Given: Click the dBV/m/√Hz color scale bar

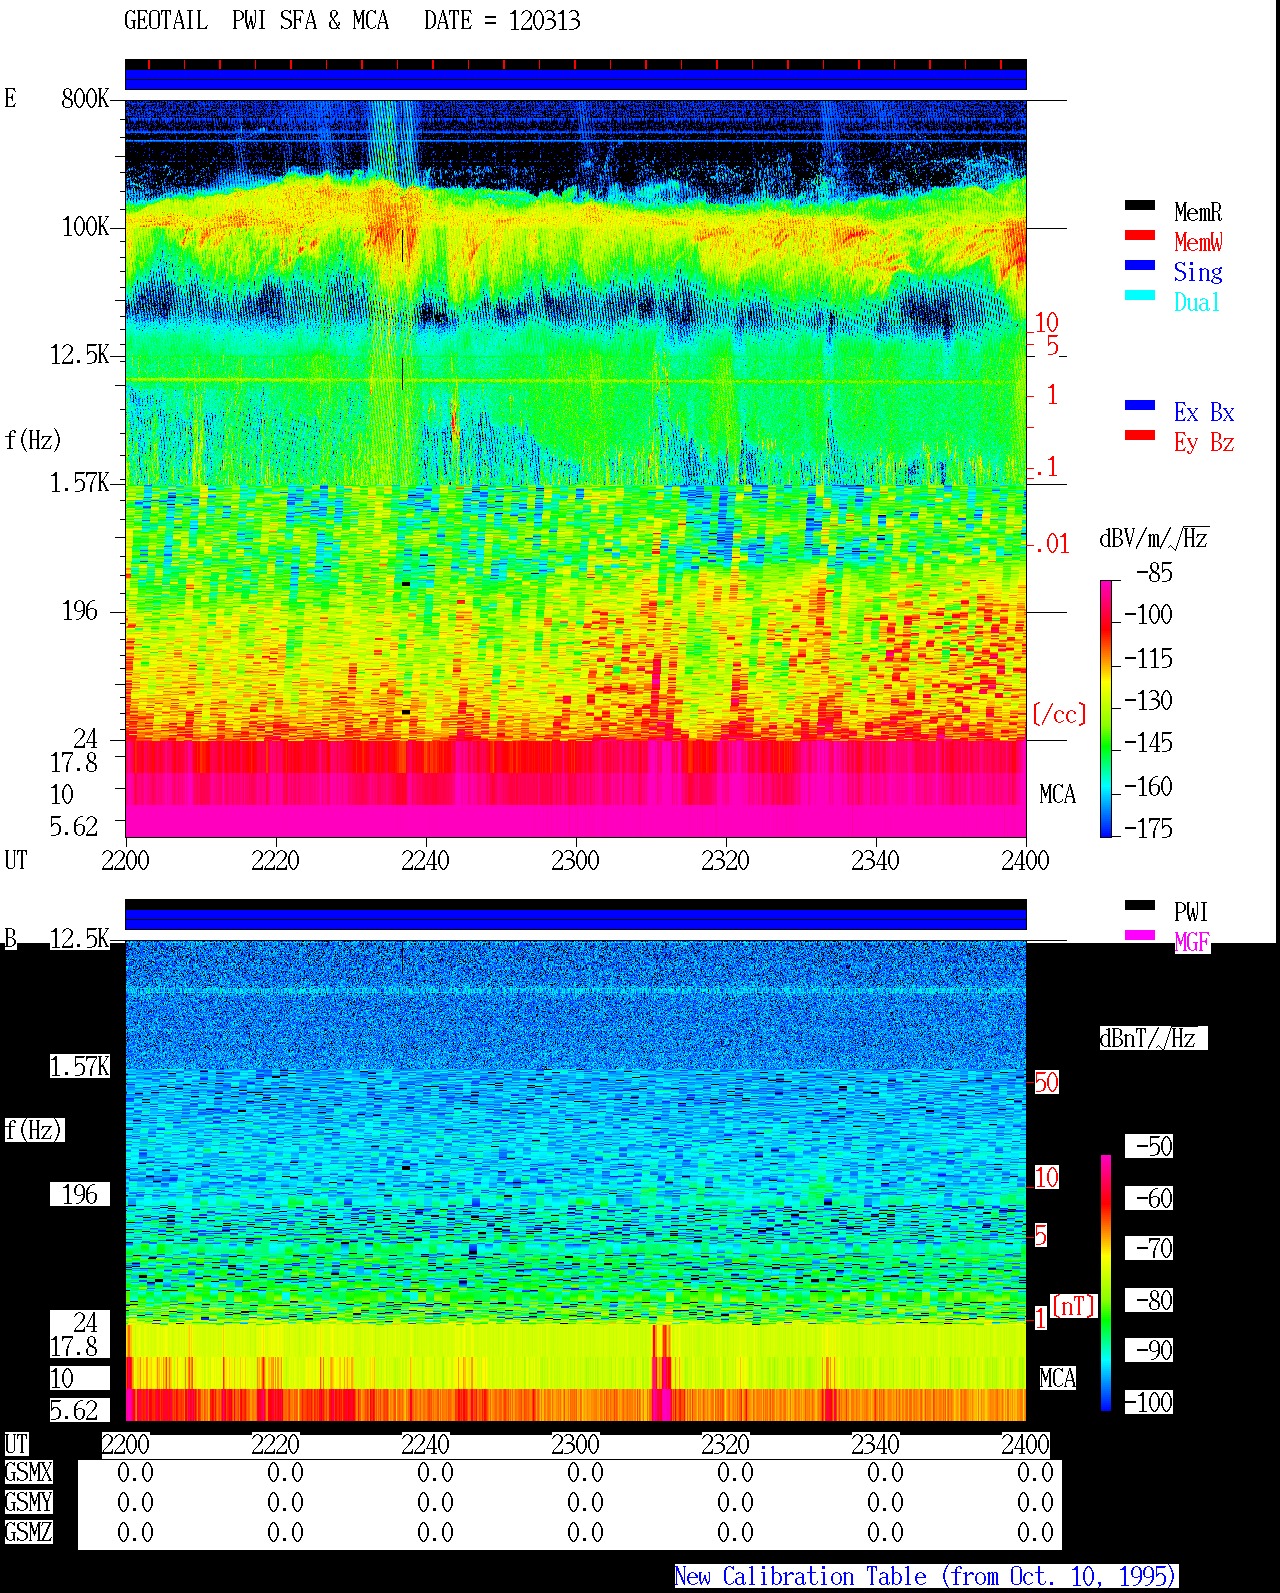Looking at the screenshot, I should tap(1106, 708).
